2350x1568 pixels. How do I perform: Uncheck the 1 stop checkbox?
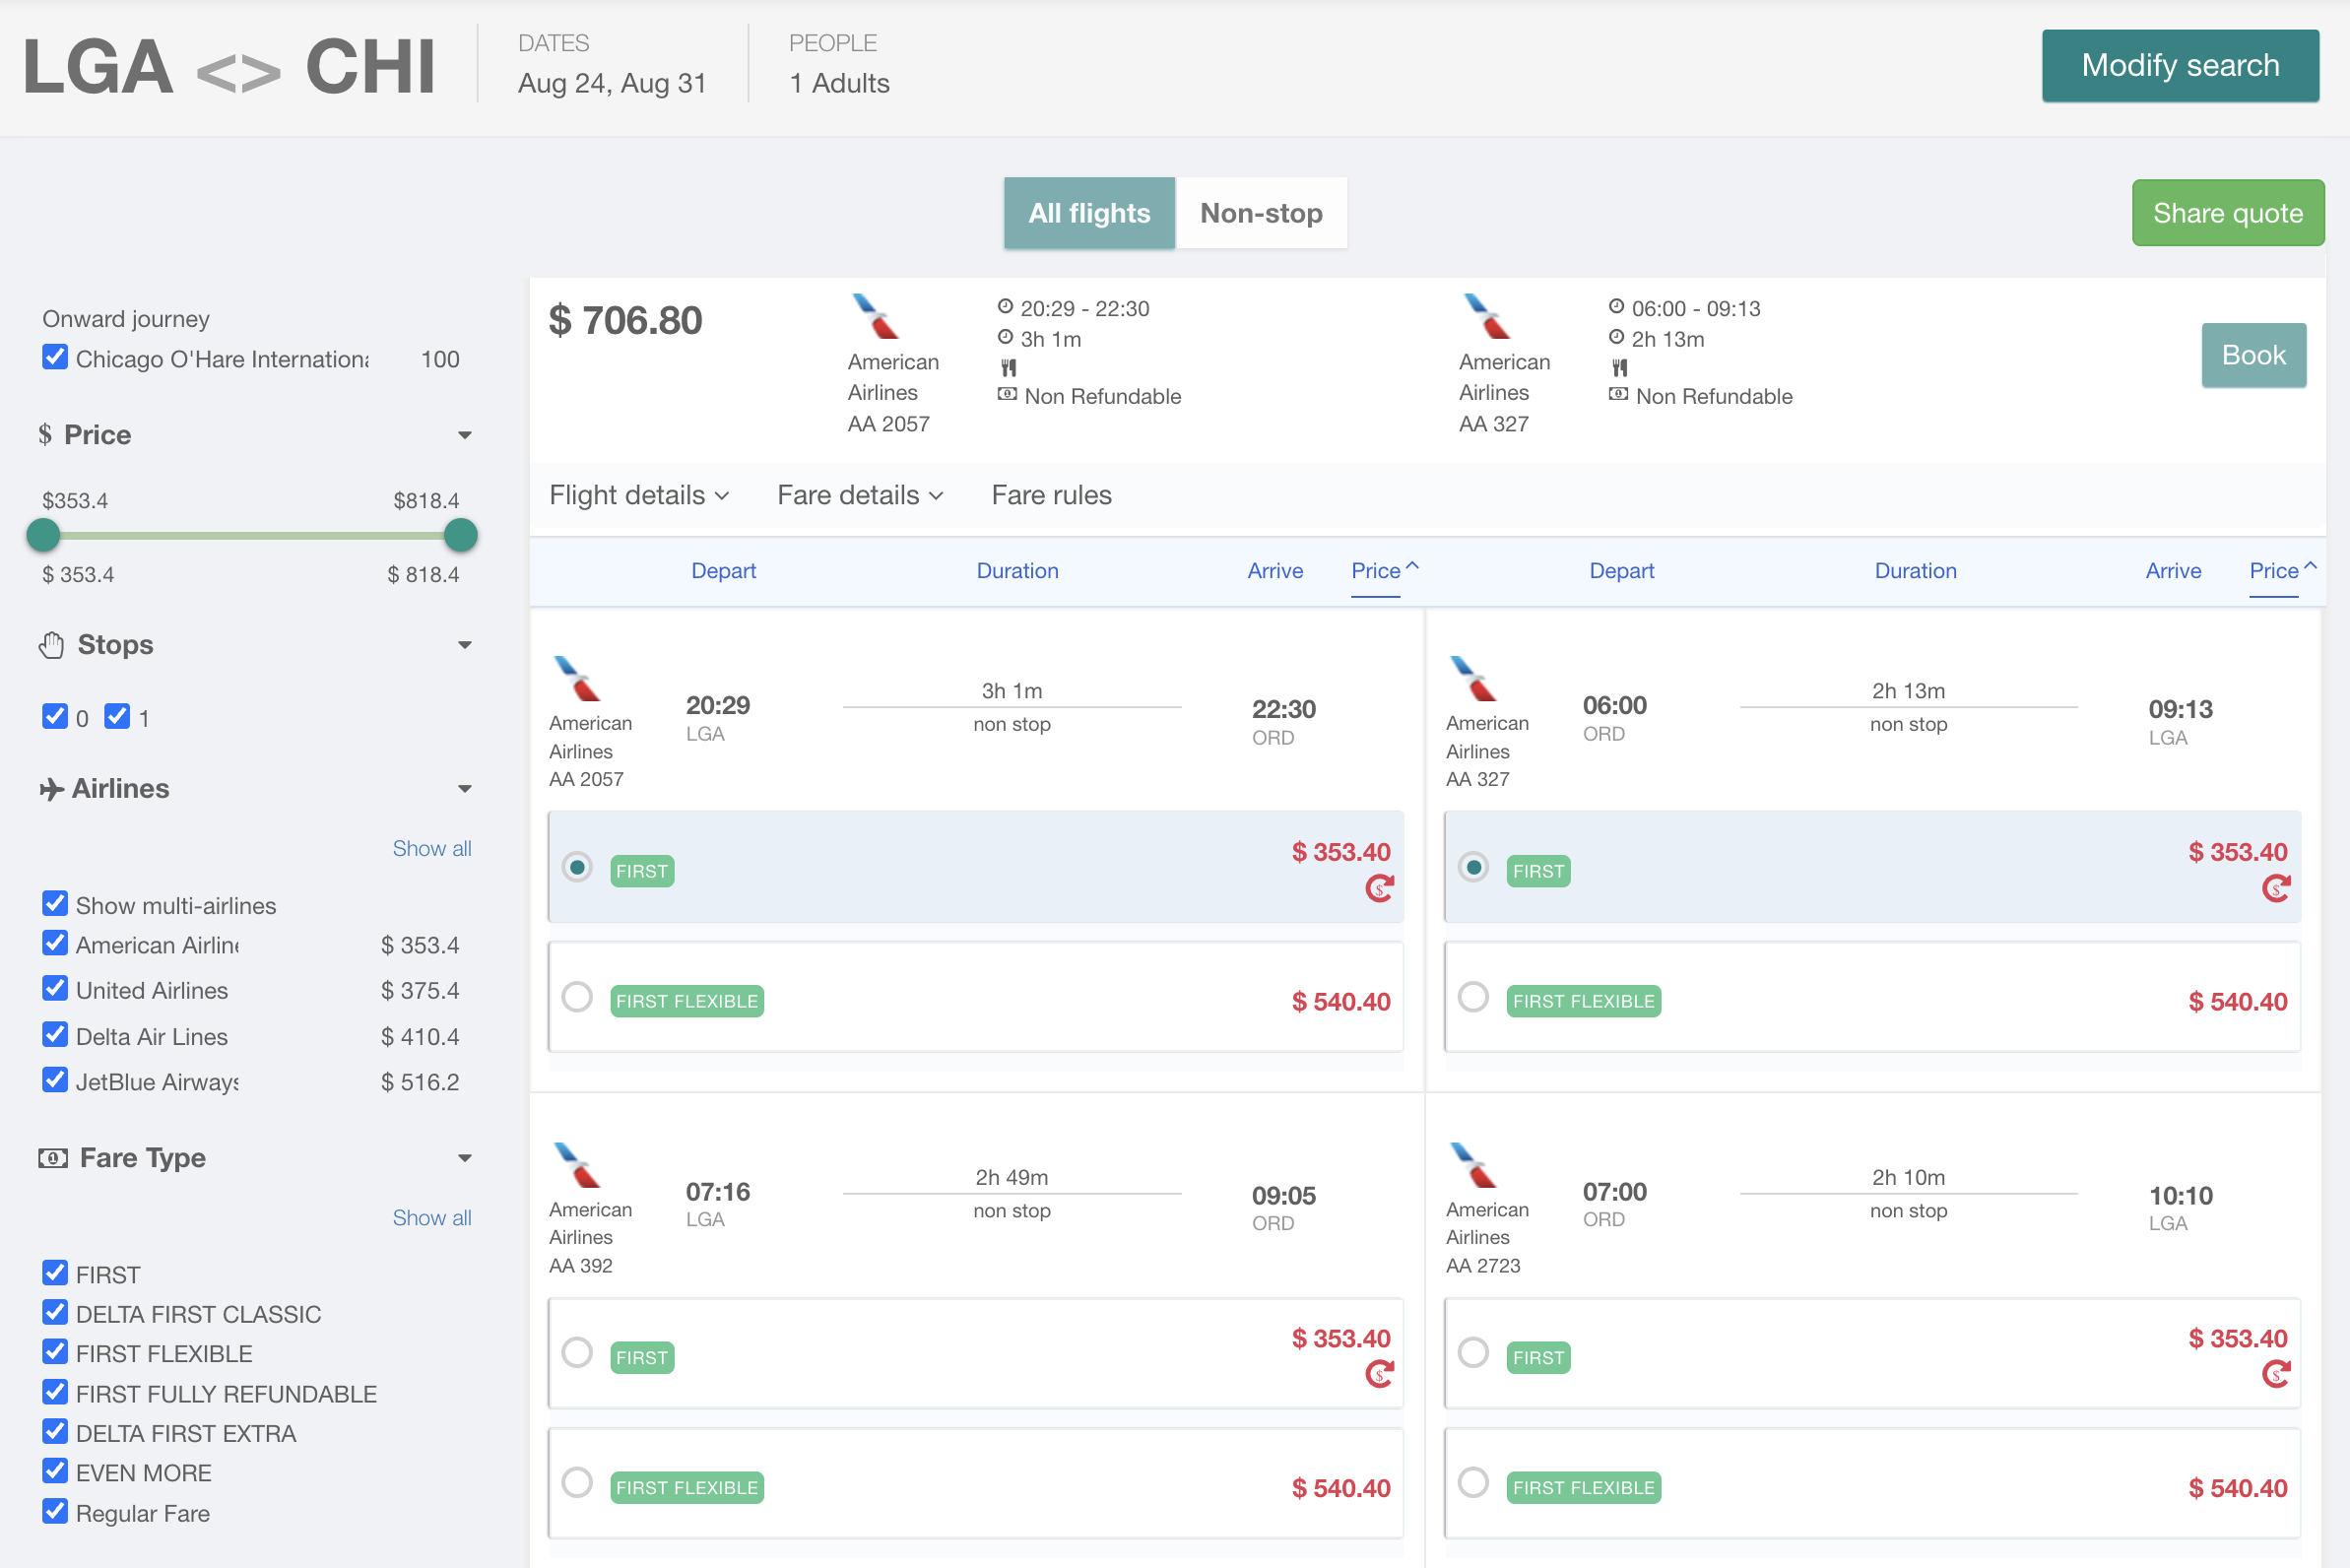pyautogui.click(x=117, y=716)
